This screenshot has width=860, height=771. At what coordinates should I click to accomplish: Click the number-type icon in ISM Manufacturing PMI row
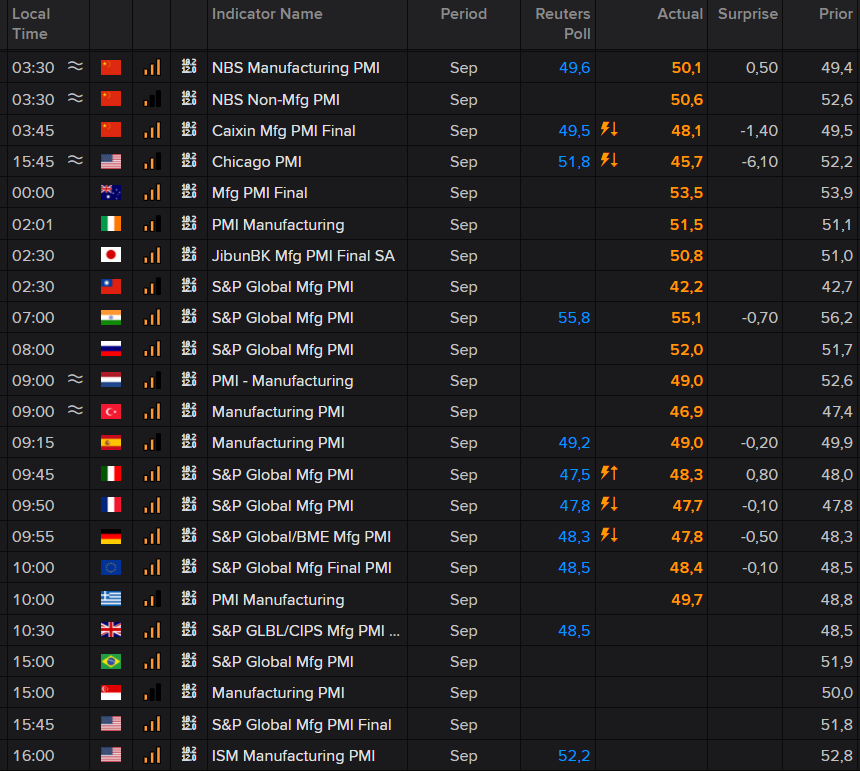pos(189,755)
